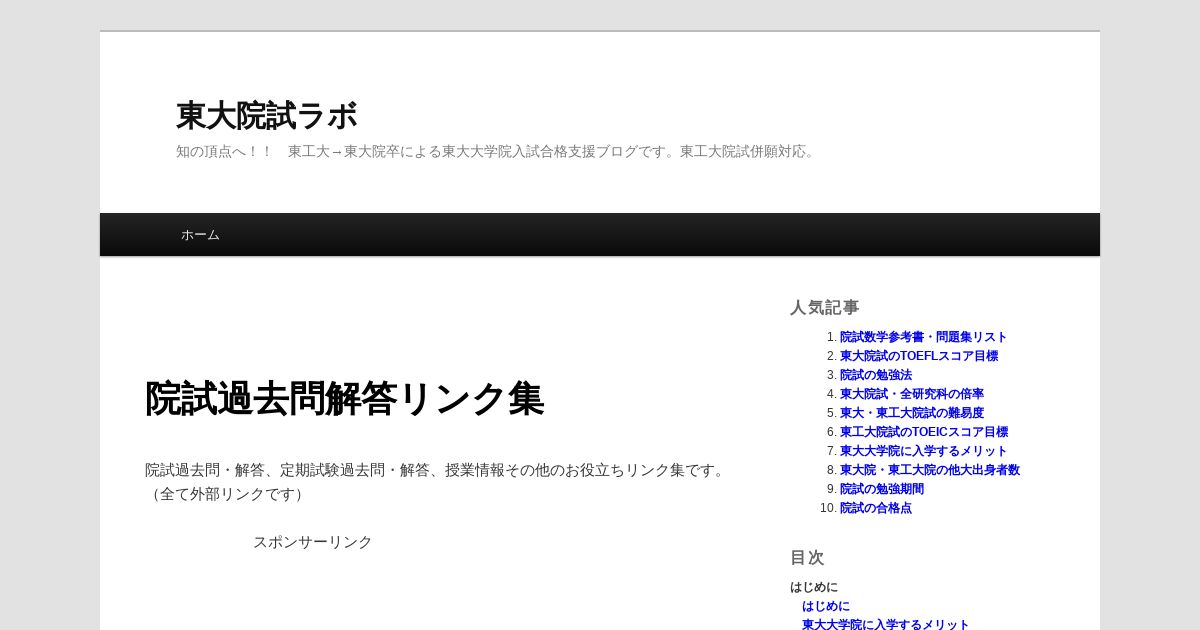Open 東大院試・全研究科の倍率 article

point(912,394)
